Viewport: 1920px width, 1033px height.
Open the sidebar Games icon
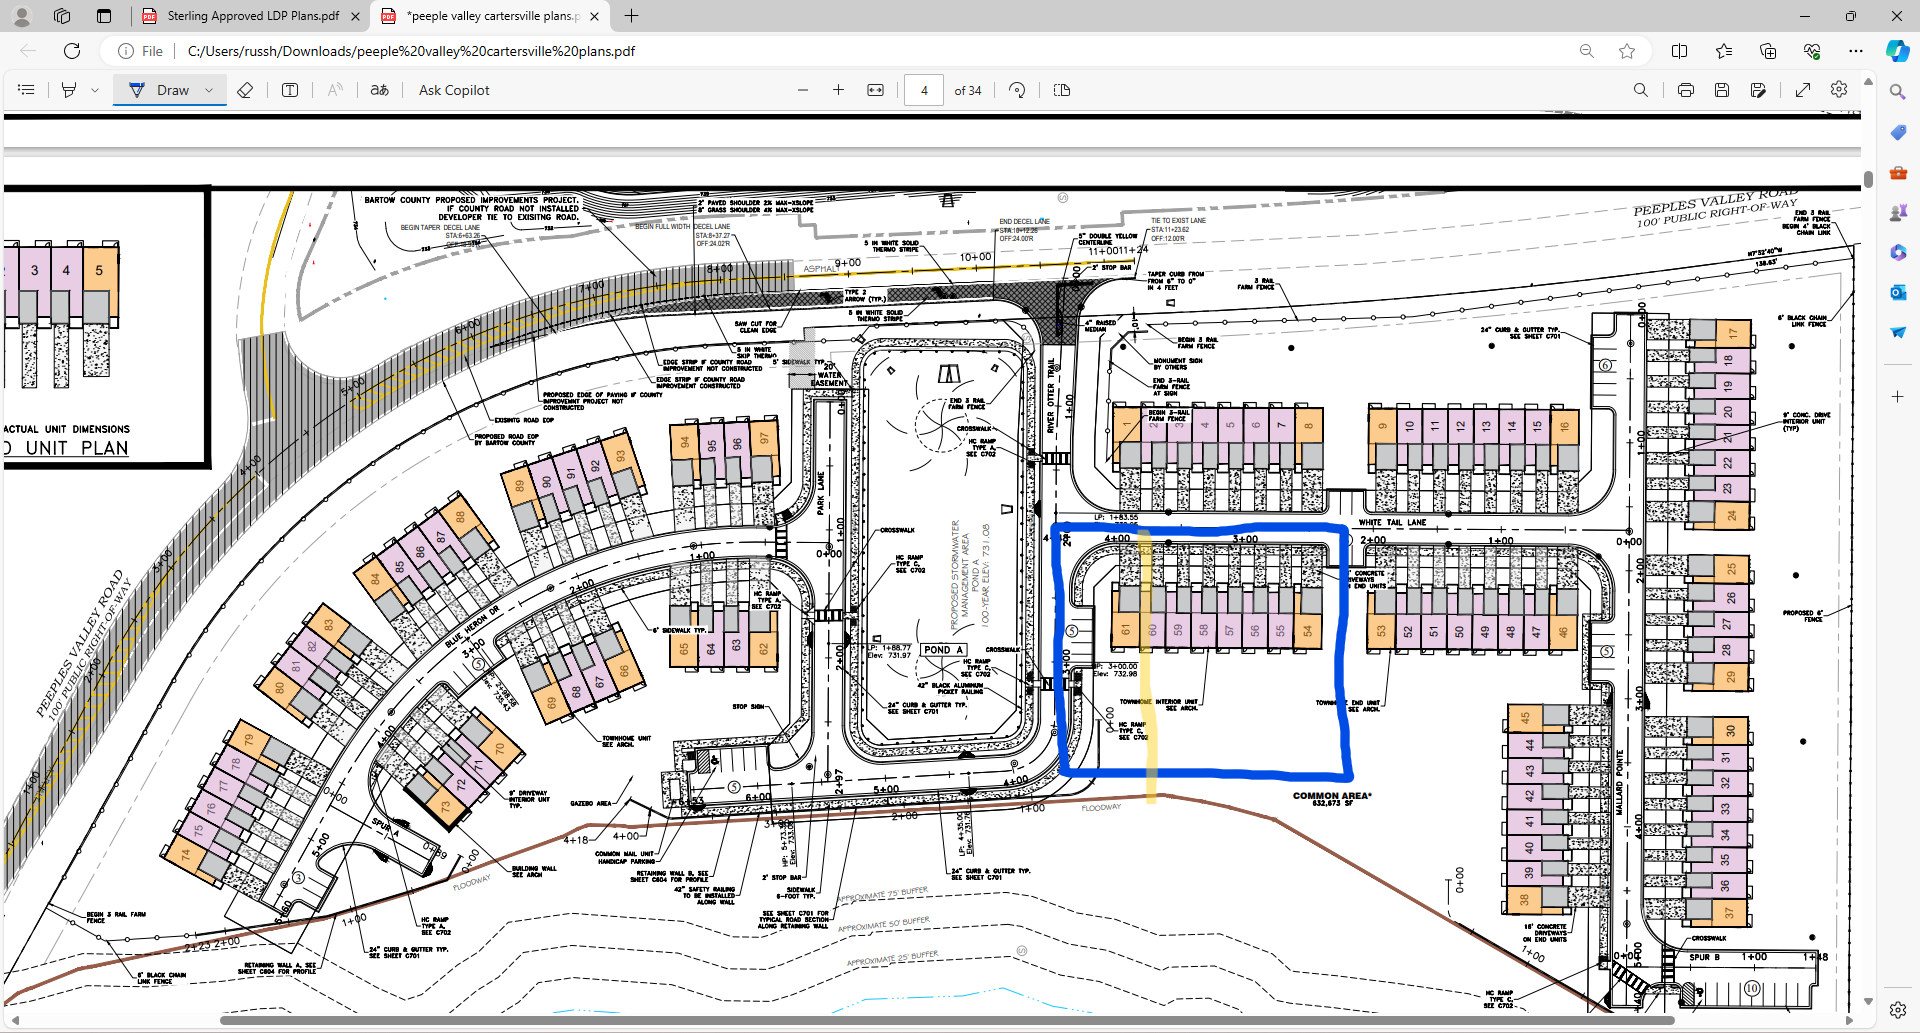pyautogui.click(x=1897, y=212)
